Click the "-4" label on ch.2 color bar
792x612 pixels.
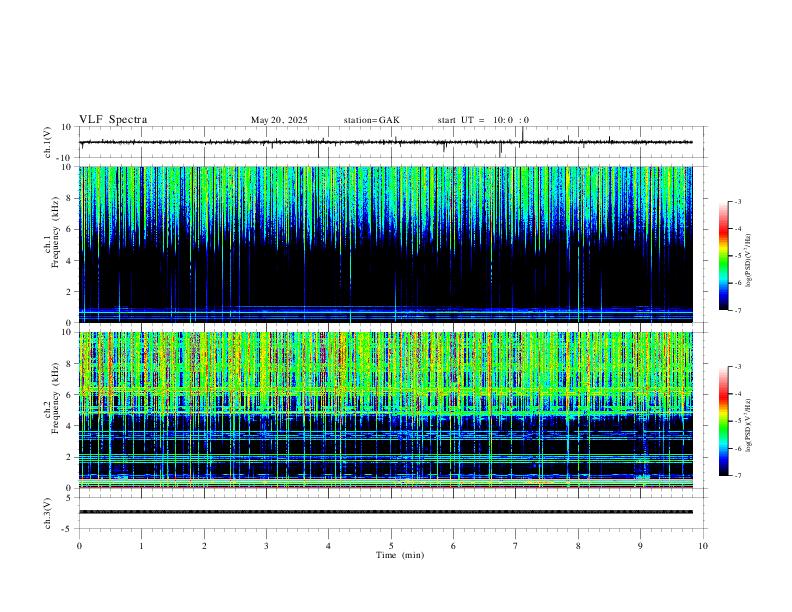(737, 394)
